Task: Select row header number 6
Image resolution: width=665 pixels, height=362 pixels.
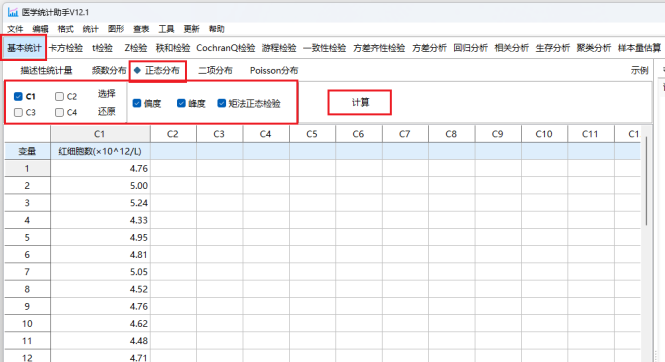Action: (28, 255)
